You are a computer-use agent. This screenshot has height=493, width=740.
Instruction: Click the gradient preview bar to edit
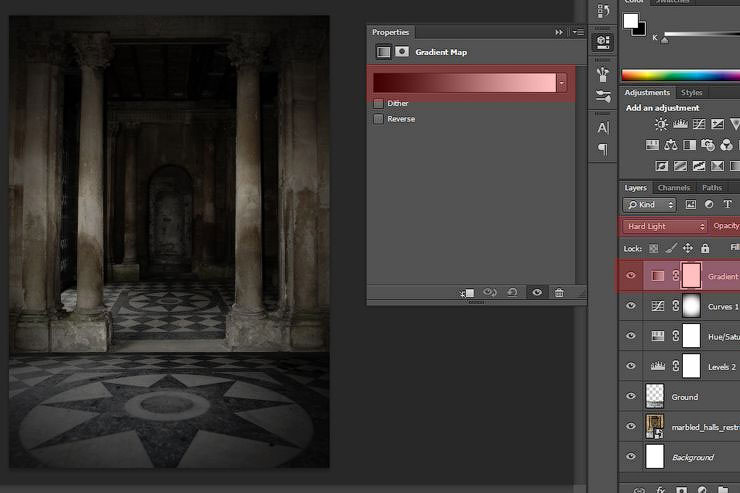464,82
